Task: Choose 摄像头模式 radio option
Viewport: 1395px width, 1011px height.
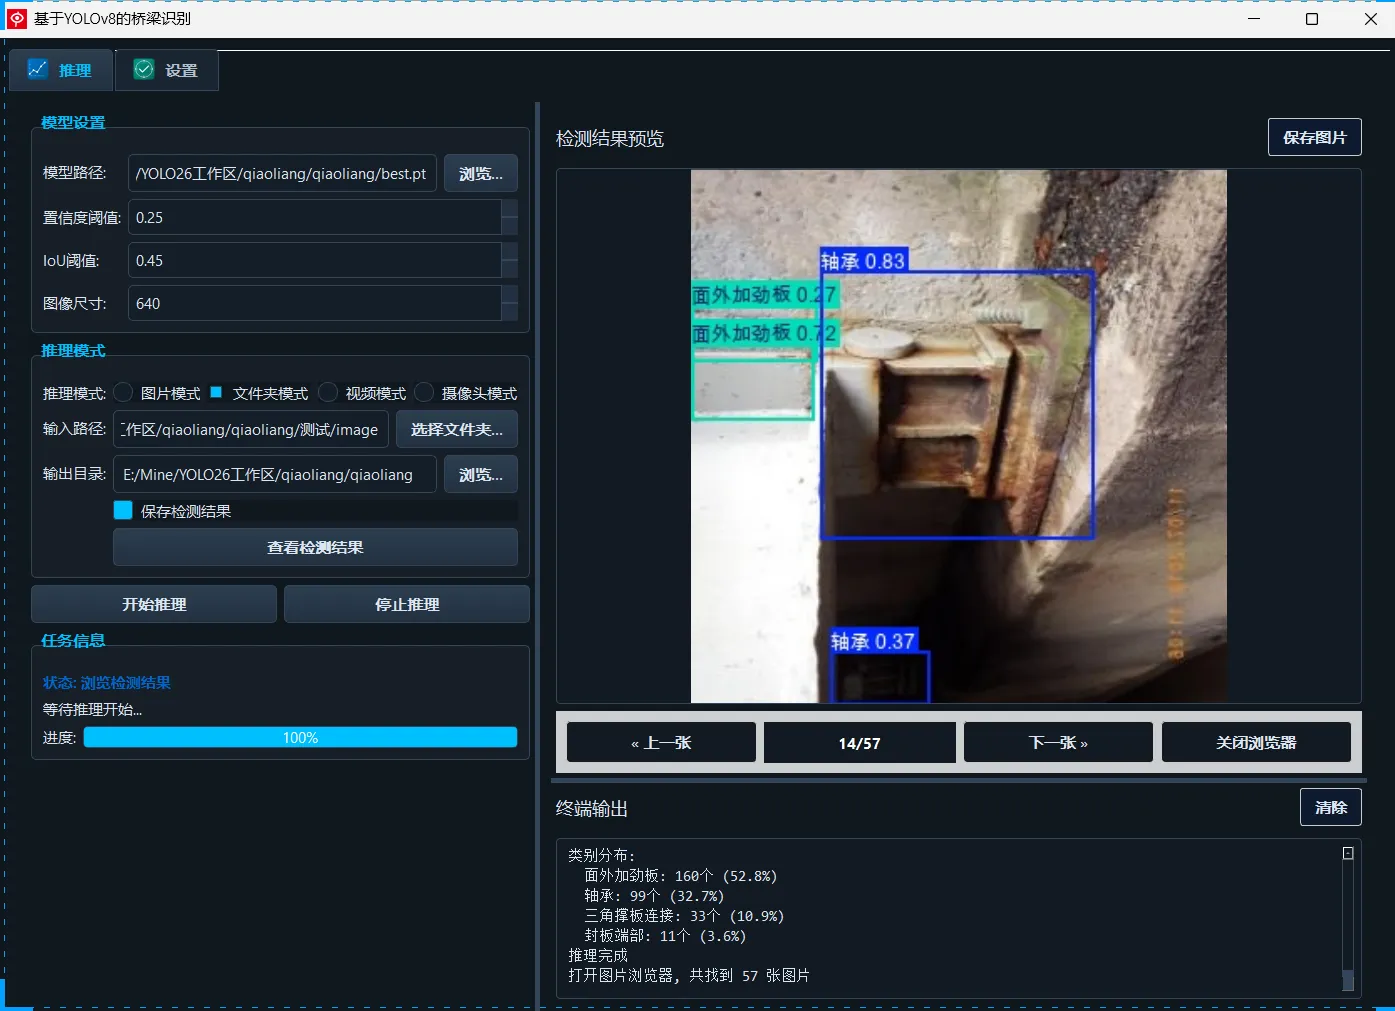Action: 424,393
